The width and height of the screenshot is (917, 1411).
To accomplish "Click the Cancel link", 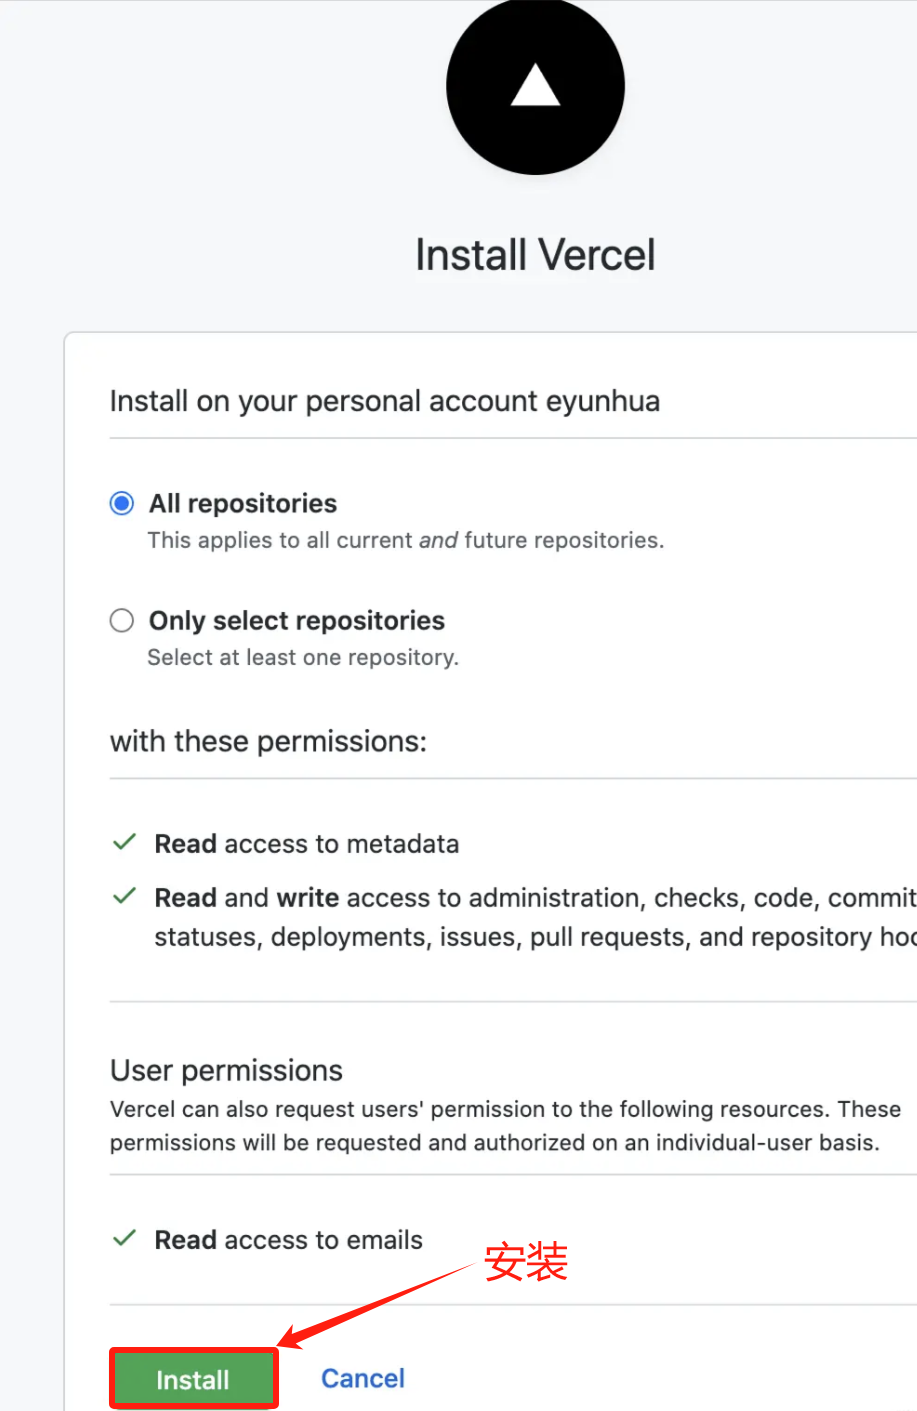I will (363, 1378).
